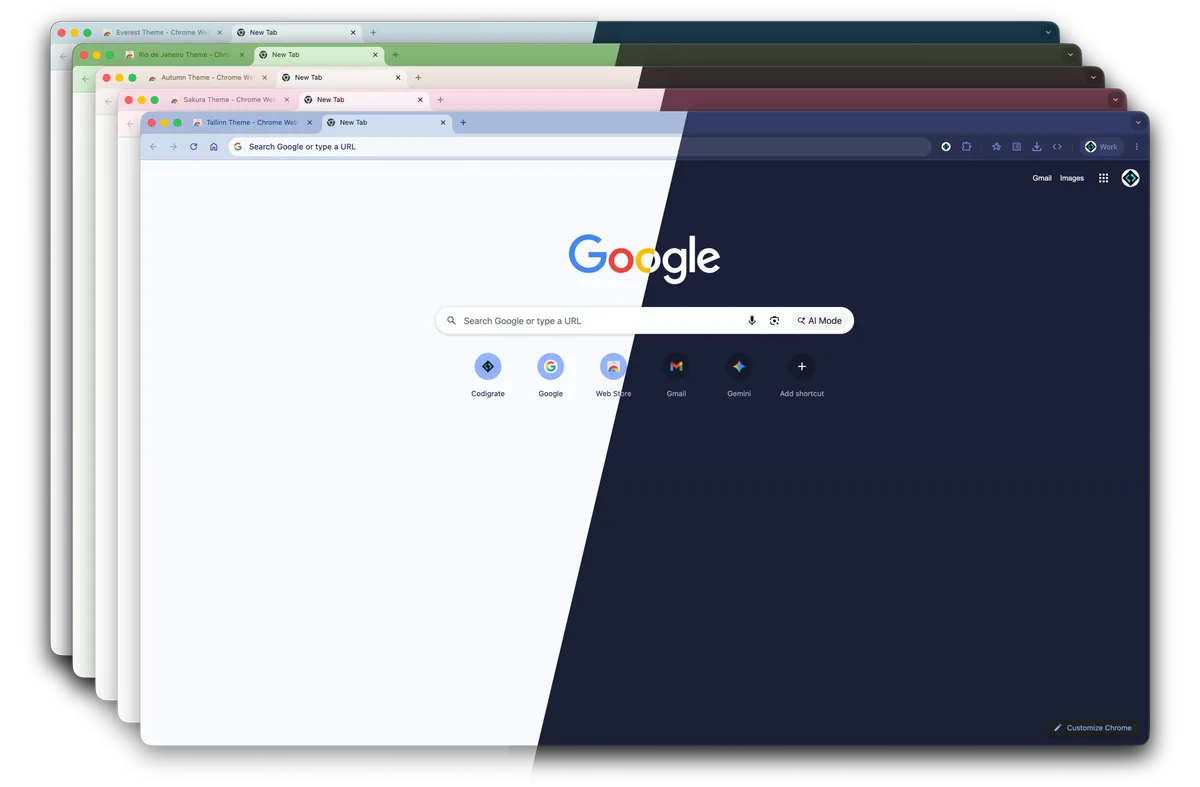1200x787 pixels.
Task: Open the Work profile menu
Action: click(x=1101, y=147)
